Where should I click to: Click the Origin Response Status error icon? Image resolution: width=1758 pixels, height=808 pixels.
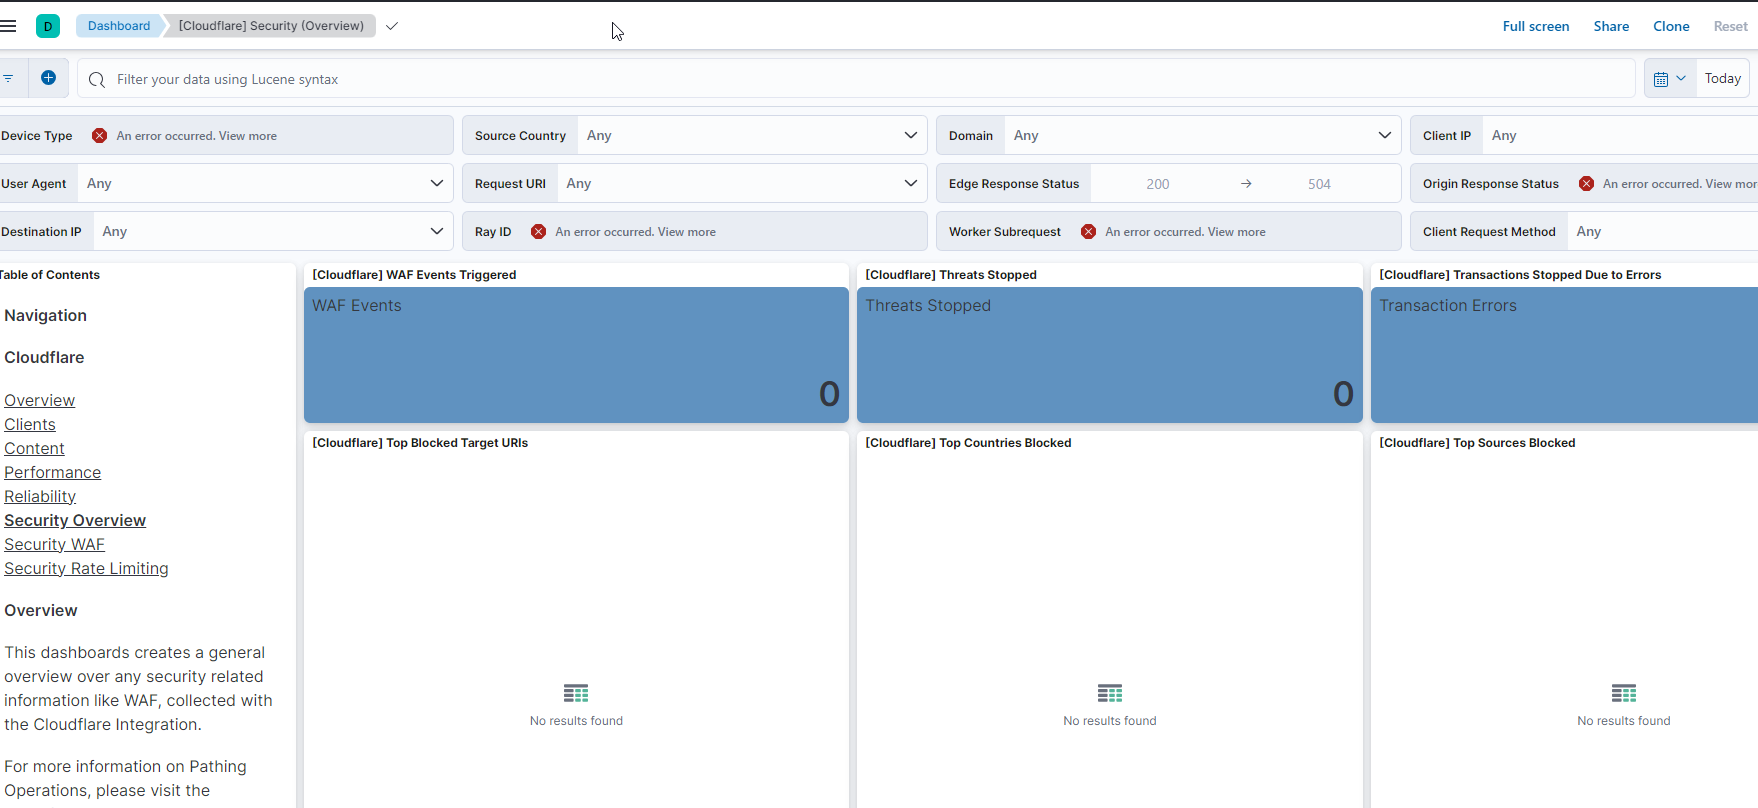[1587, 184]
